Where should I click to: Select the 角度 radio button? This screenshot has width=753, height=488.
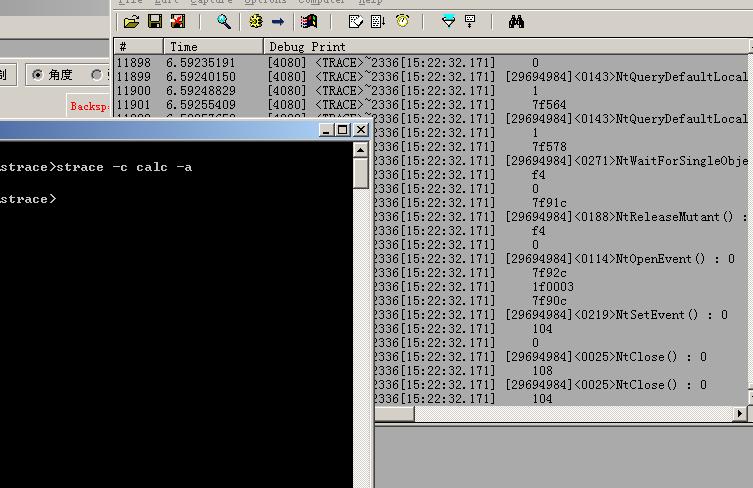coord(37,75)
